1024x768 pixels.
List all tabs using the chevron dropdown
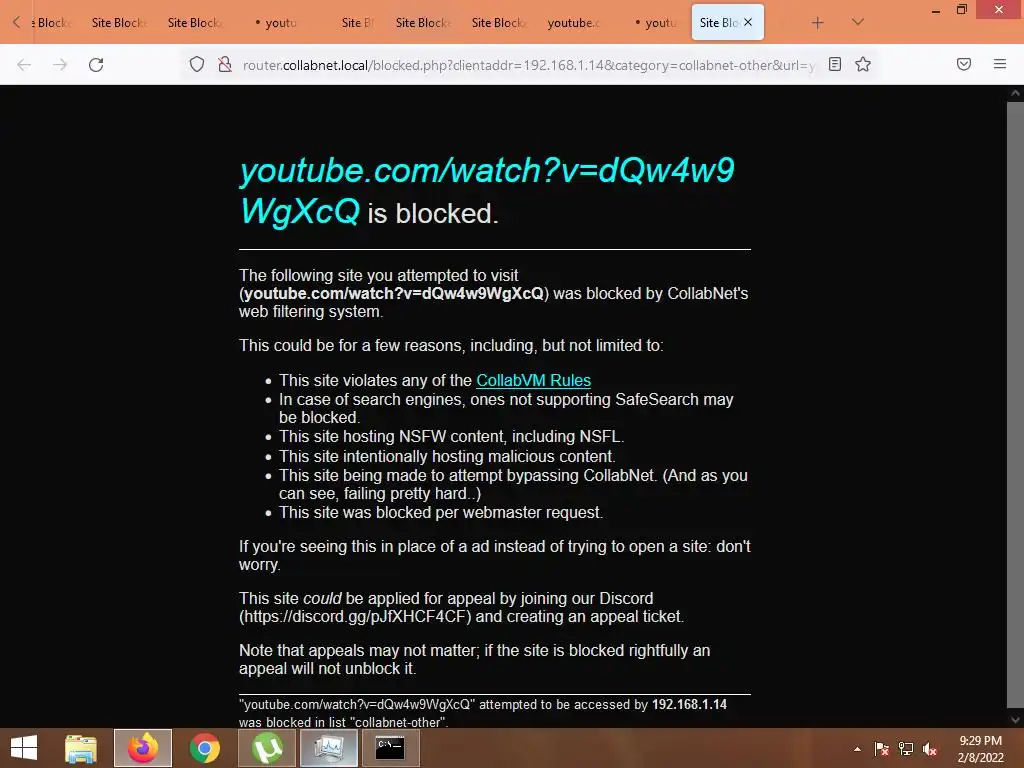click(857, 22)
